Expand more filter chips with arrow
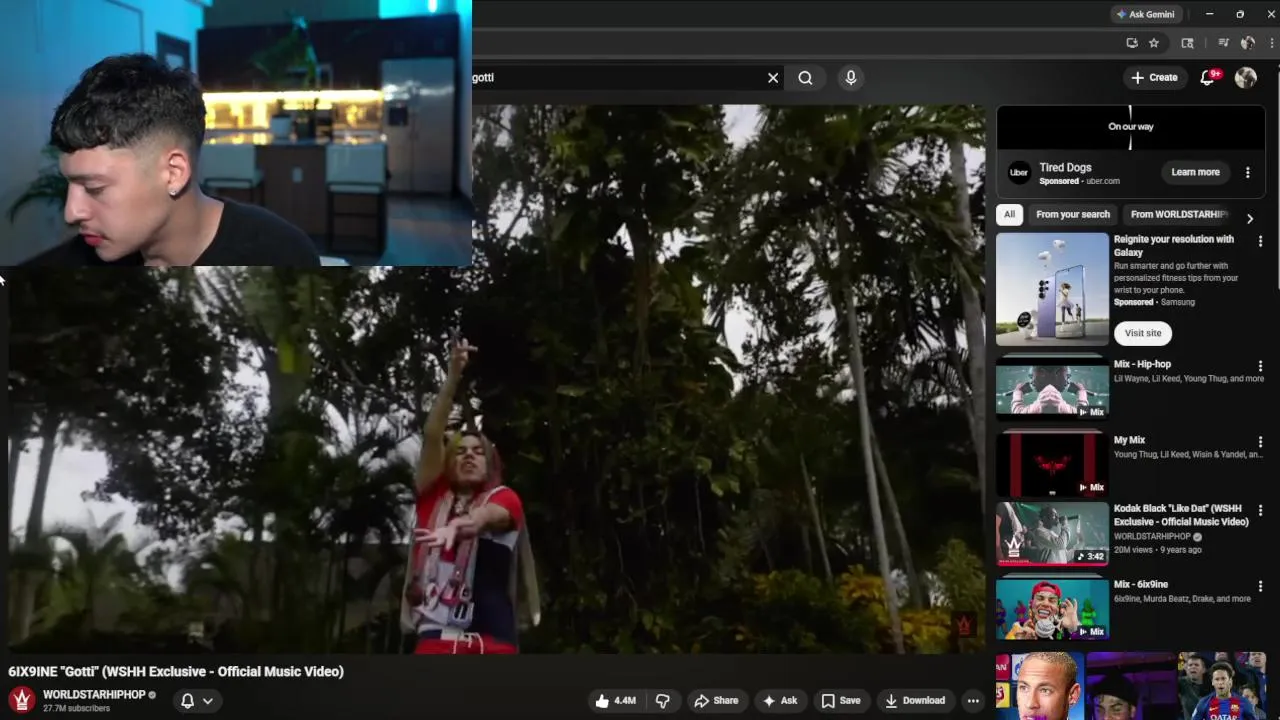Image resolution: width=1280 pixels, height=720 pixels. coord(1249,218)
